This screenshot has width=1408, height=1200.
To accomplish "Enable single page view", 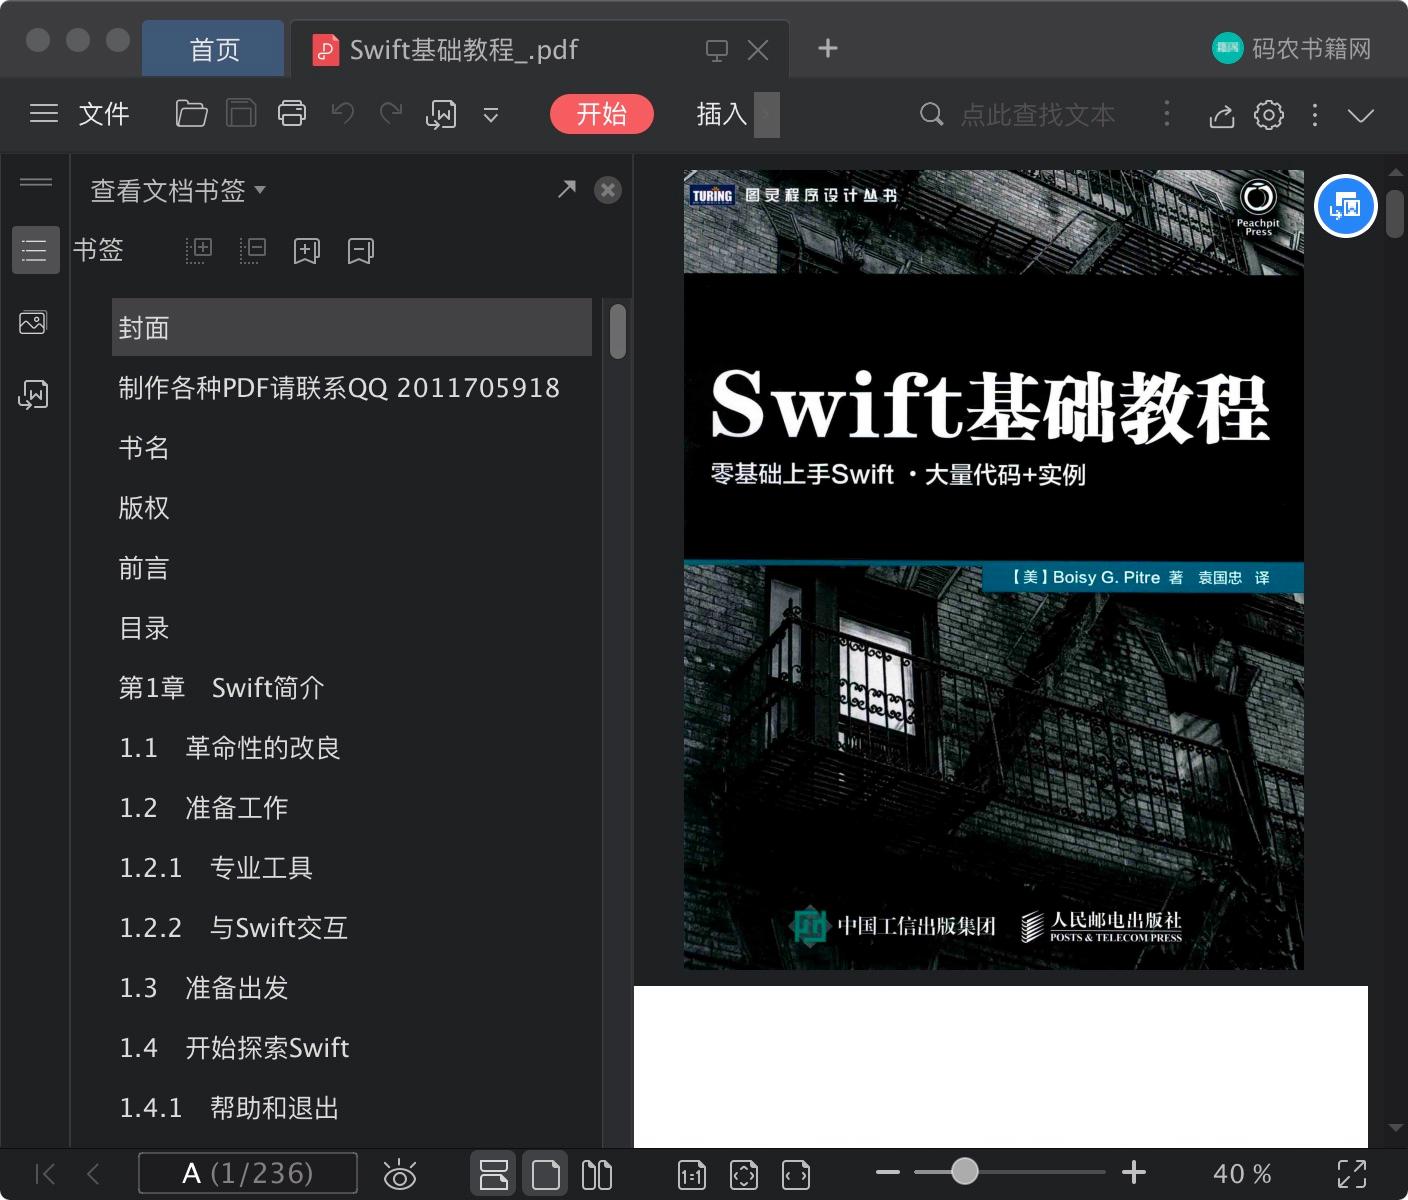I will pyautogui.click(x=546, y=1174).
